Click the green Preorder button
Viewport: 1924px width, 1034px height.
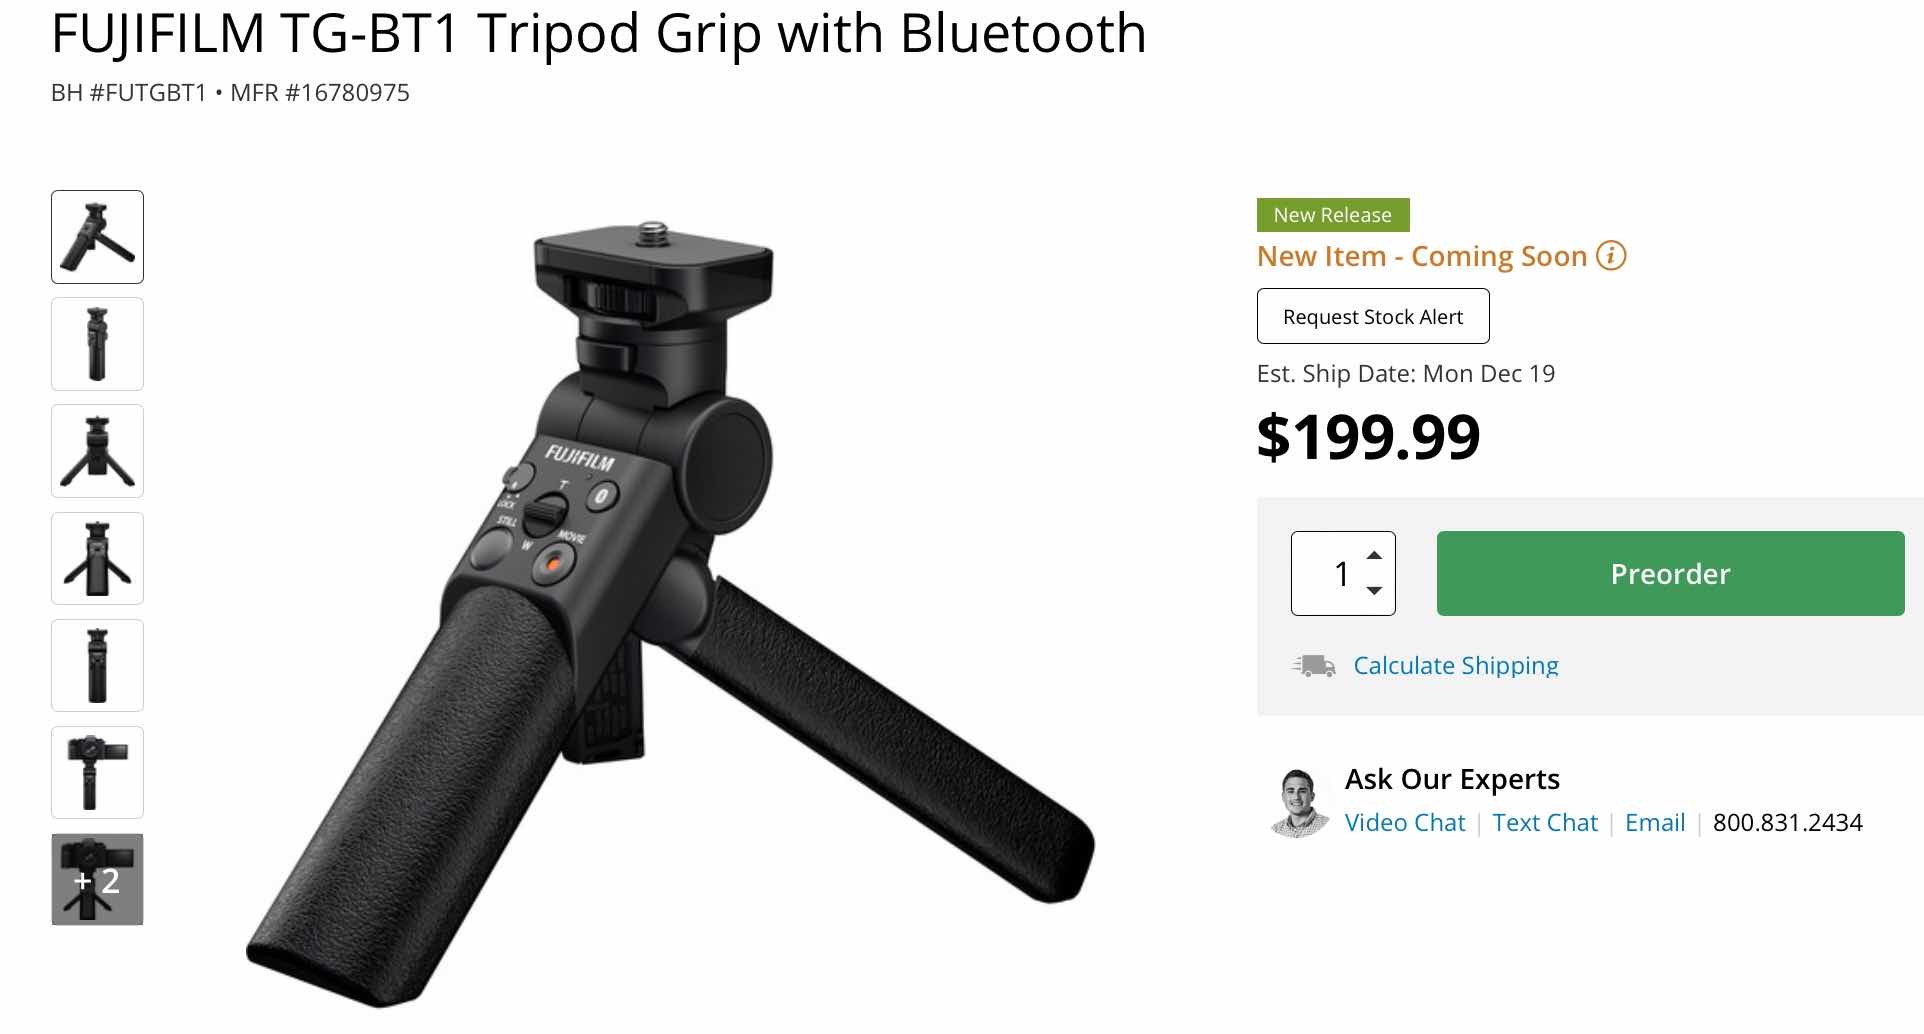1670,573
